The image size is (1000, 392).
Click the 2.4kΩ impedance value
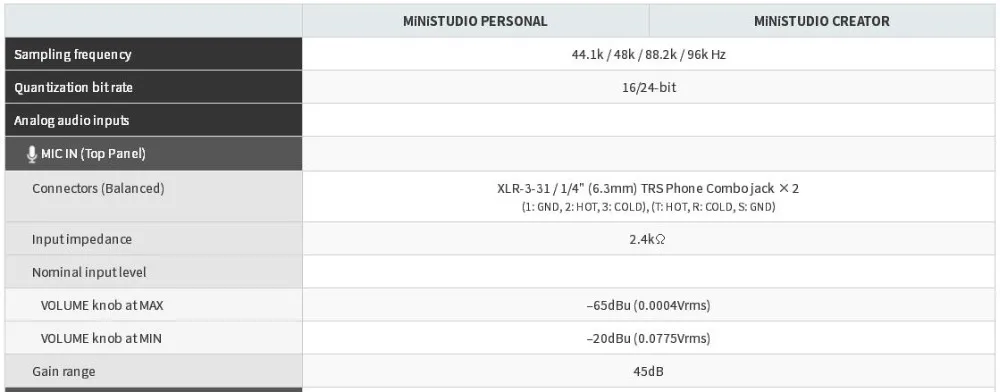pyautogui.click(x=648, y=240)
